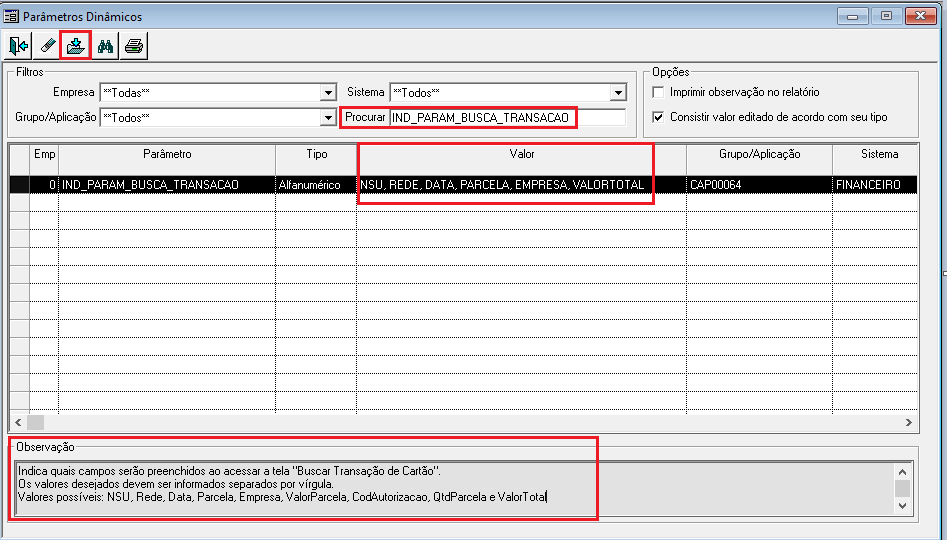Edit the NSU, REDE, DATA value cell
Viewport: 947px width, 540px height.
[522, 185]
